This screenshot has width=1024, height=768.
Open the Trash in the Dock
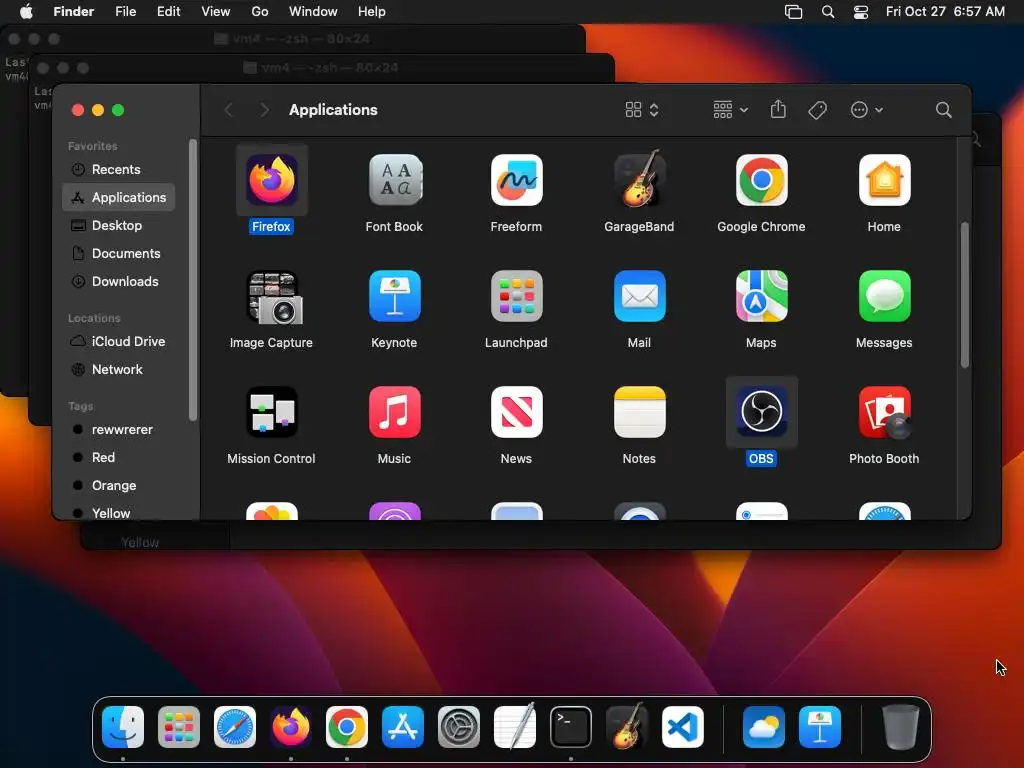[x=901, y=727]
